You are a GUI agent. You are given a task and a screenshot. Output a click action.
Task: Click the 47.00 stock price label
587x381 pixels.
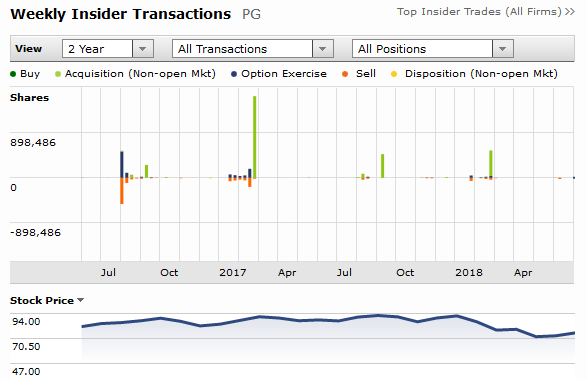26,372
